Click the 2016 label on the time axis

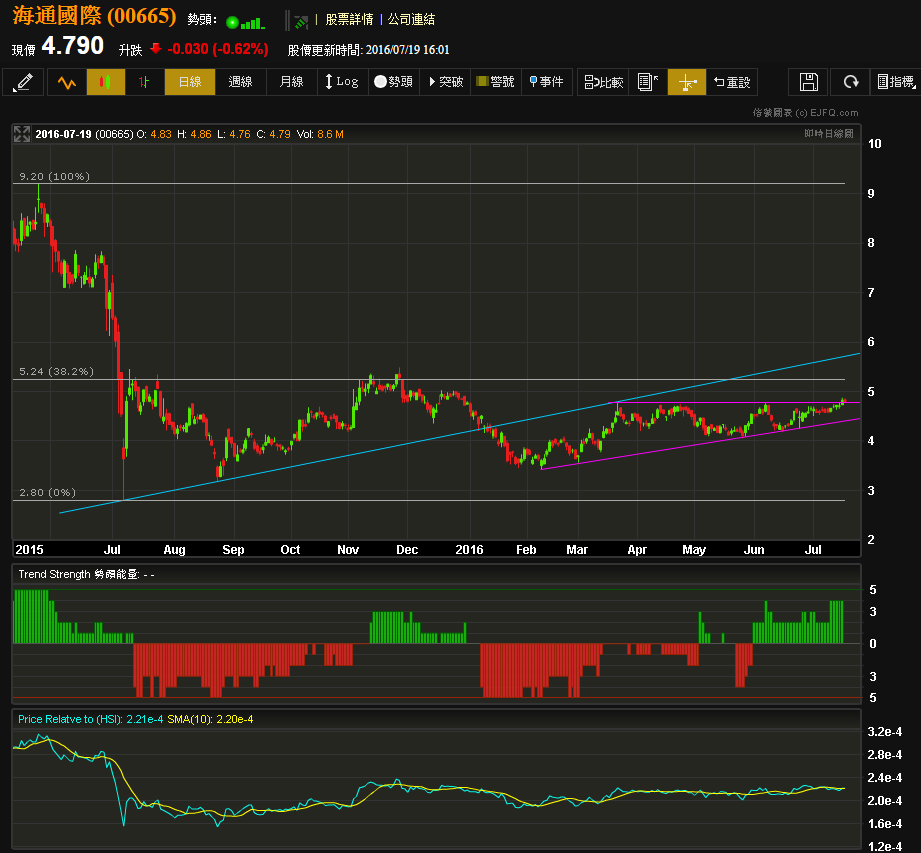(469, 549)
